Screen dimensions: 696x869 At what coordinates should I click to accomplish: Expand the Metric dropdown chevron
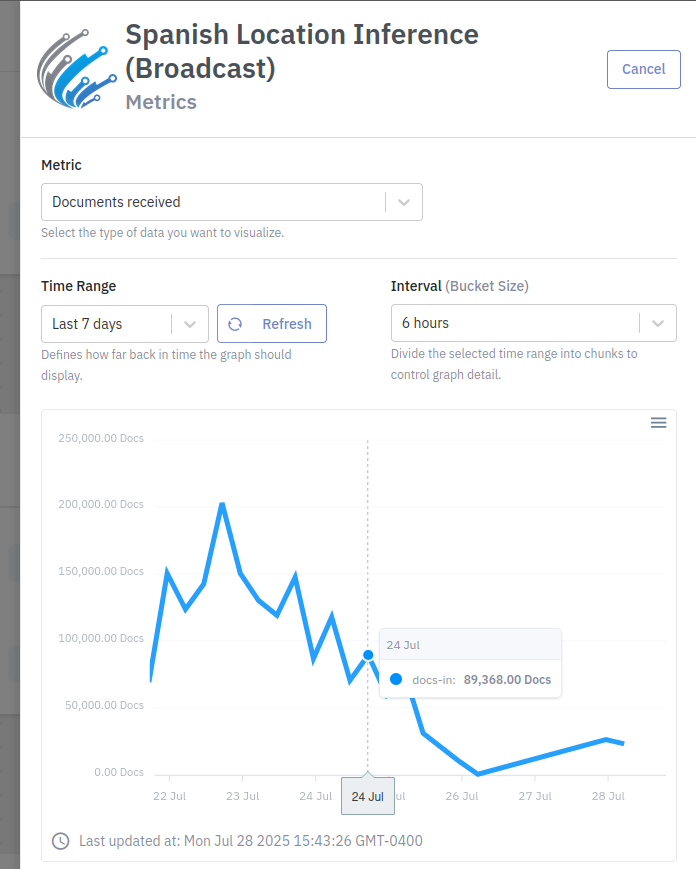tap(404, 202)
